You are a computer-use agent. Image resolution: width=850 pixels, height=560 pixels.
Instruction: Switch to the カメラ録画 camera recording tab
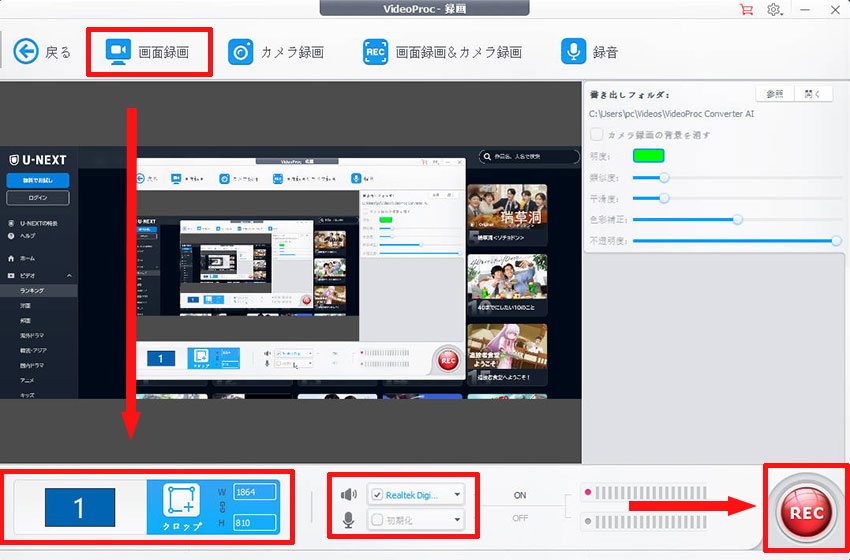[276, 52]
